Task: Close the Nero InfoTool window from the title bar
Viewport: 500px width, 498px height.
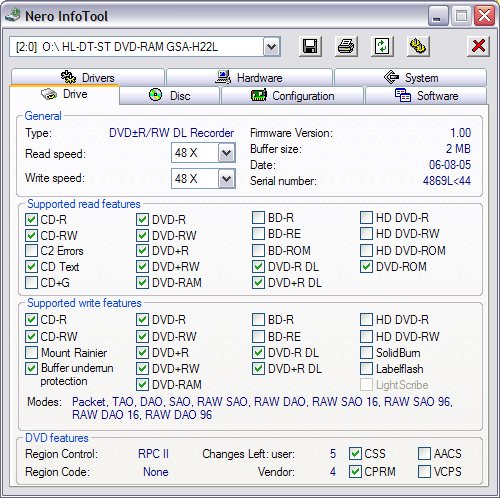Action: click(x=484, y=16)
